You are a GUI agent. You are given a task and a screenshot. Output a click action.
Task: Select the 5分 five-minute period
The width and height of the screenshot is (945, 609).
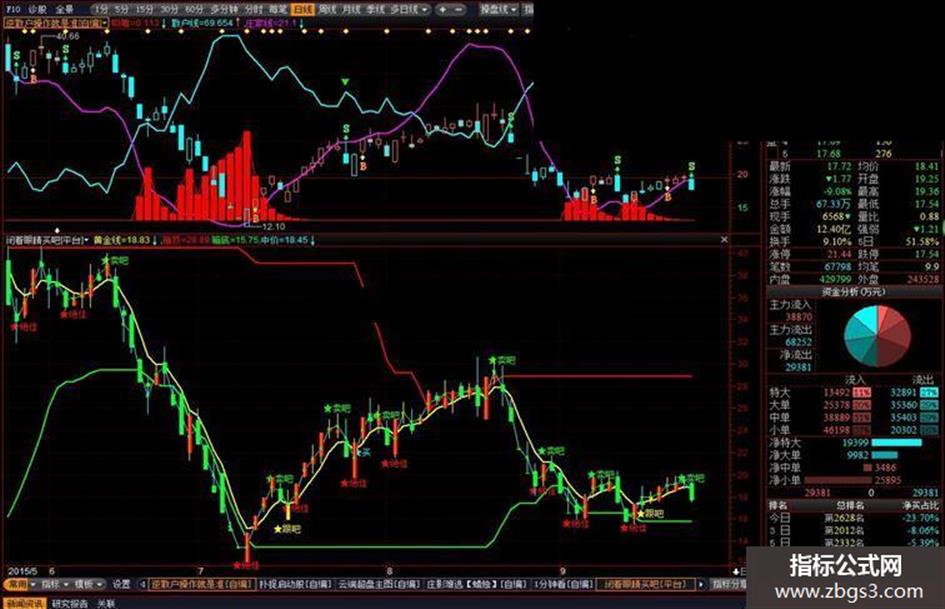click(x=122, y=10)
